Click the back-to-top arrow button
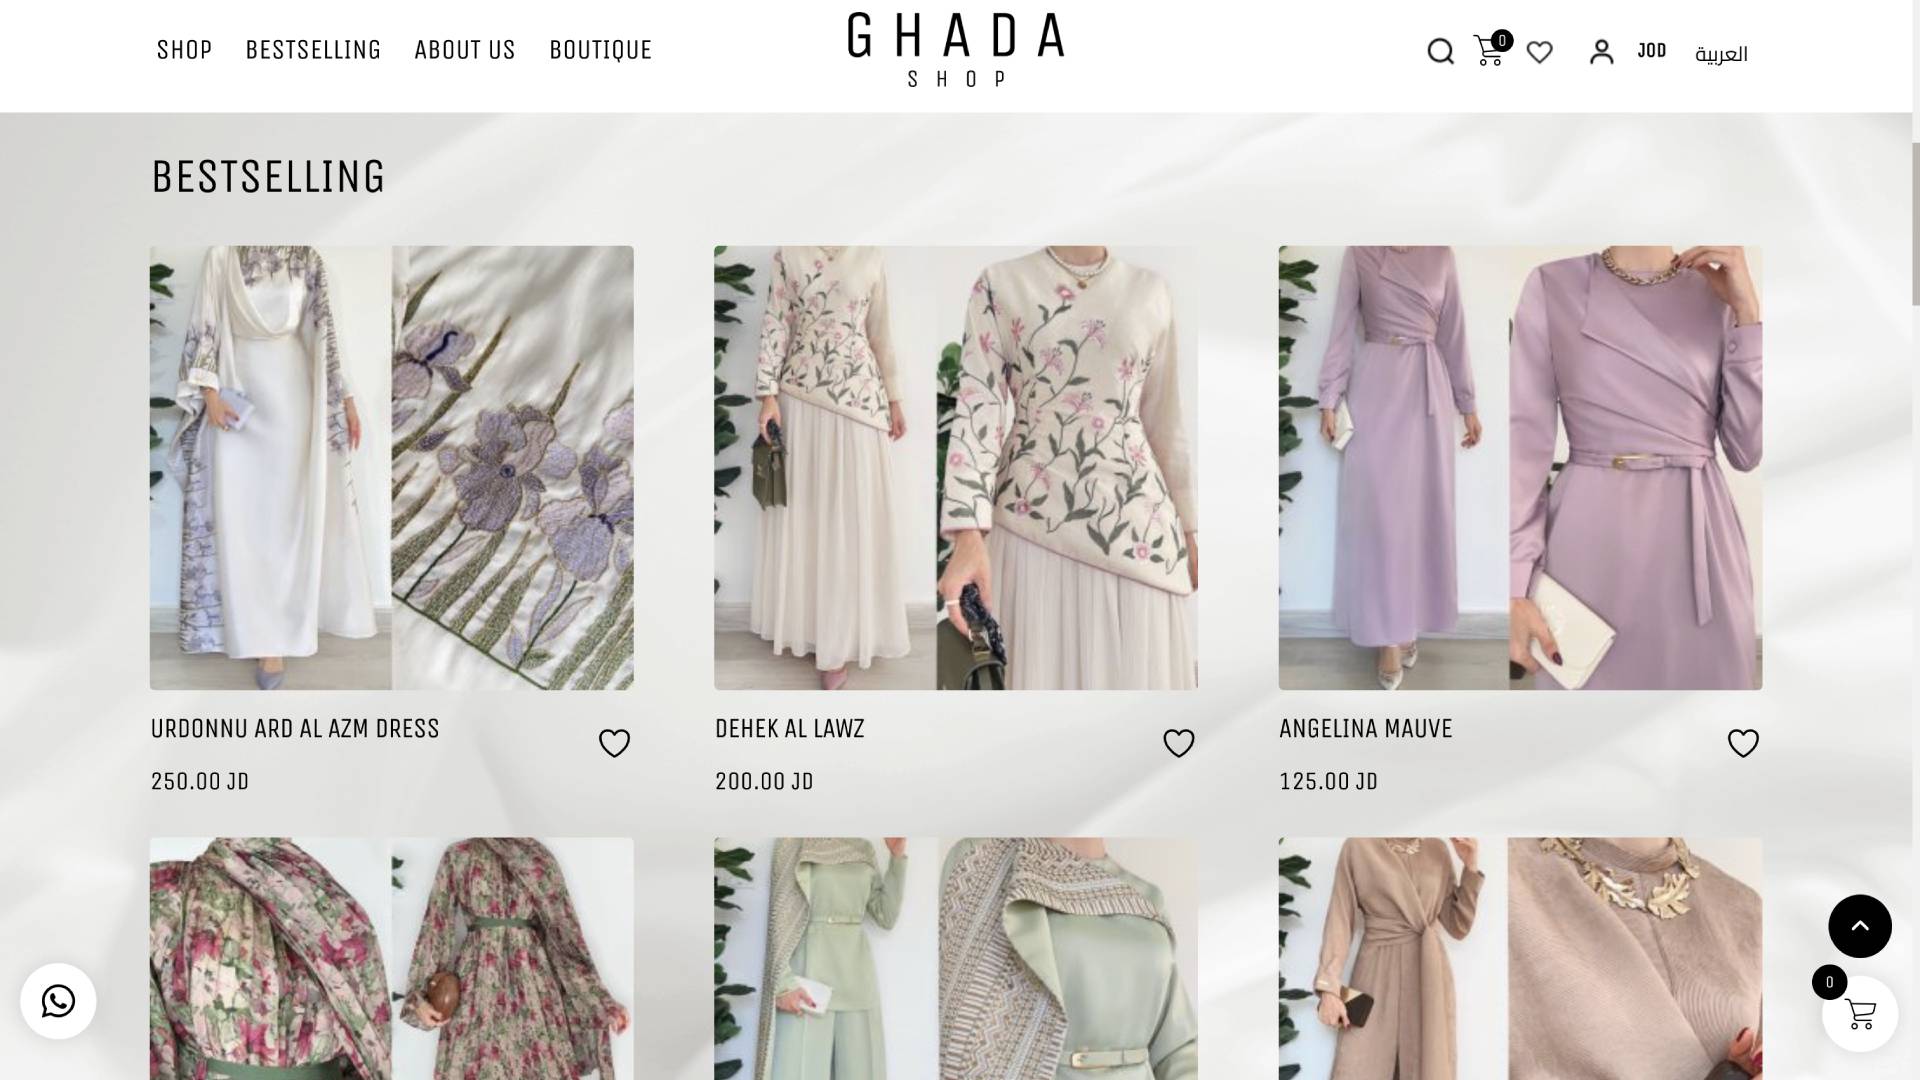 pyautogui.click(x=1860, y=926)
